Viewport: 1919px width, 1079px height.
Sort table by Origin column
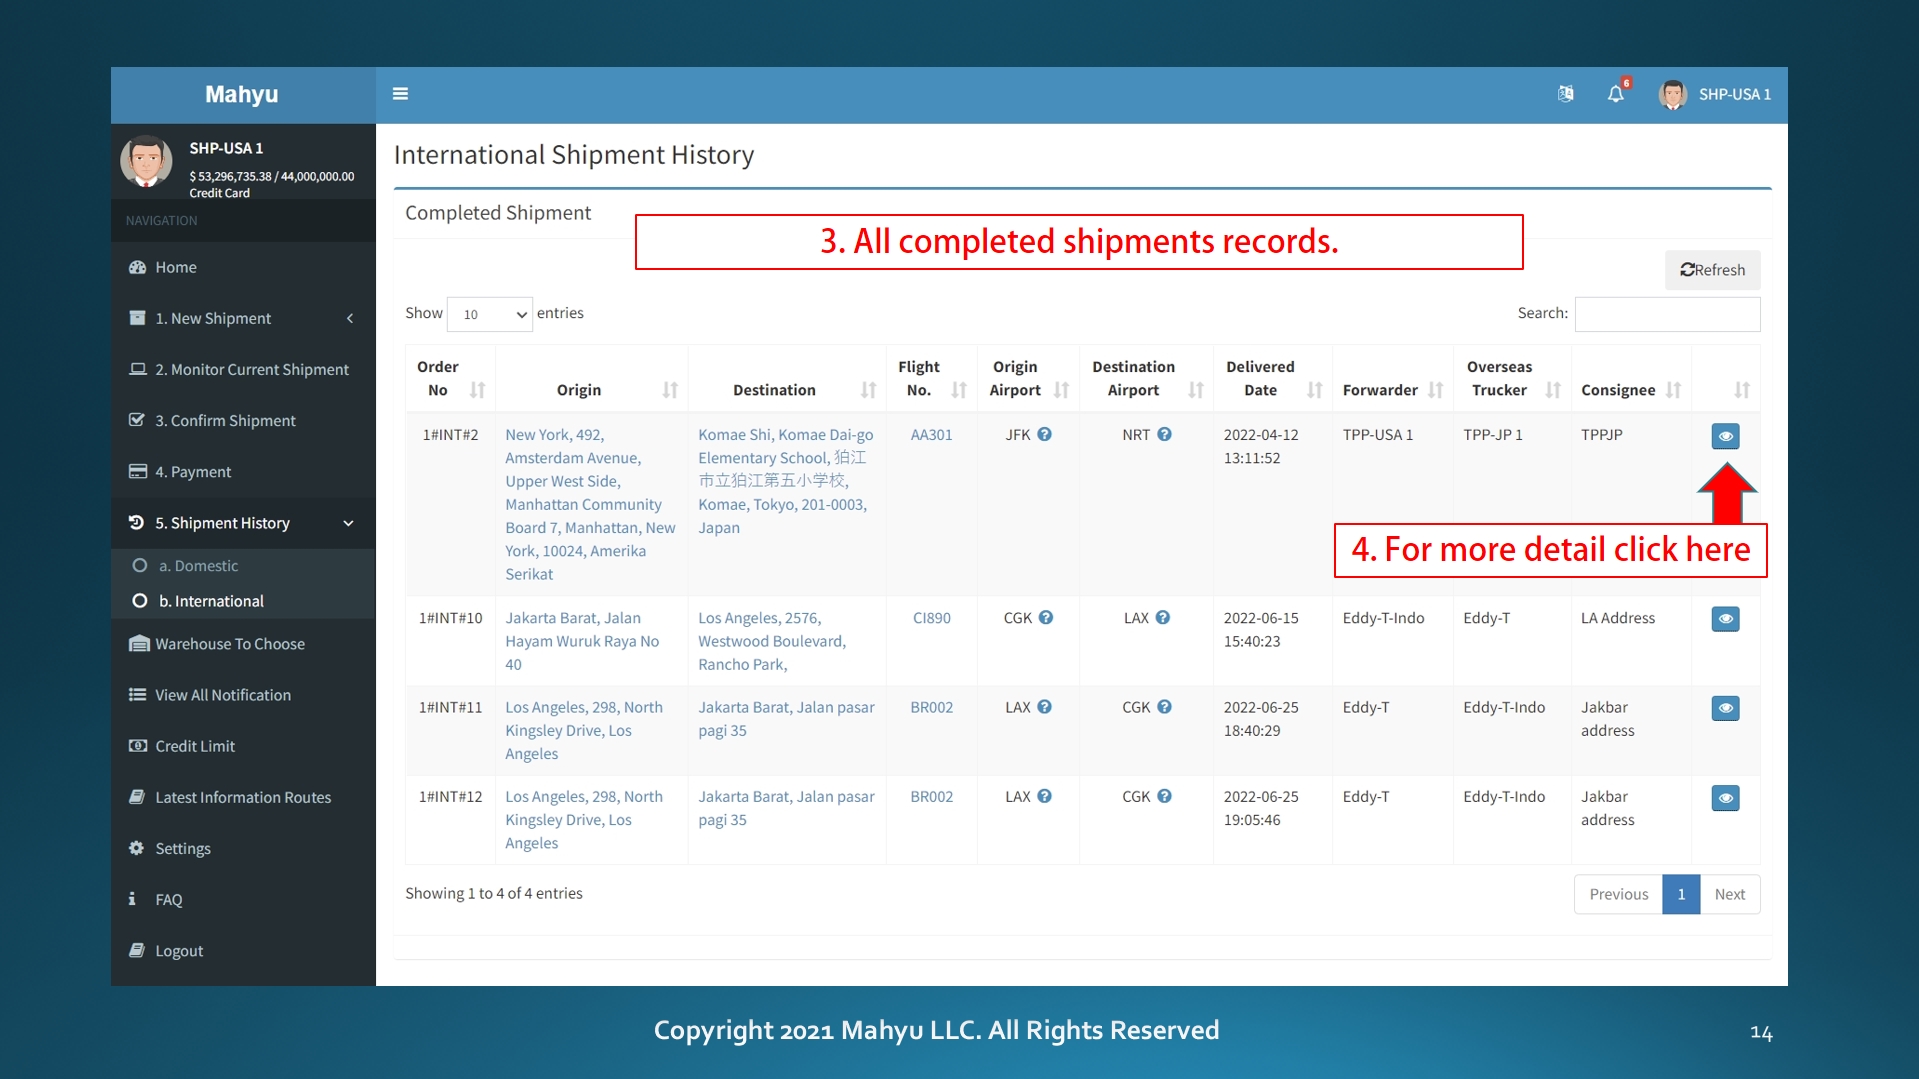pos(591,378)
